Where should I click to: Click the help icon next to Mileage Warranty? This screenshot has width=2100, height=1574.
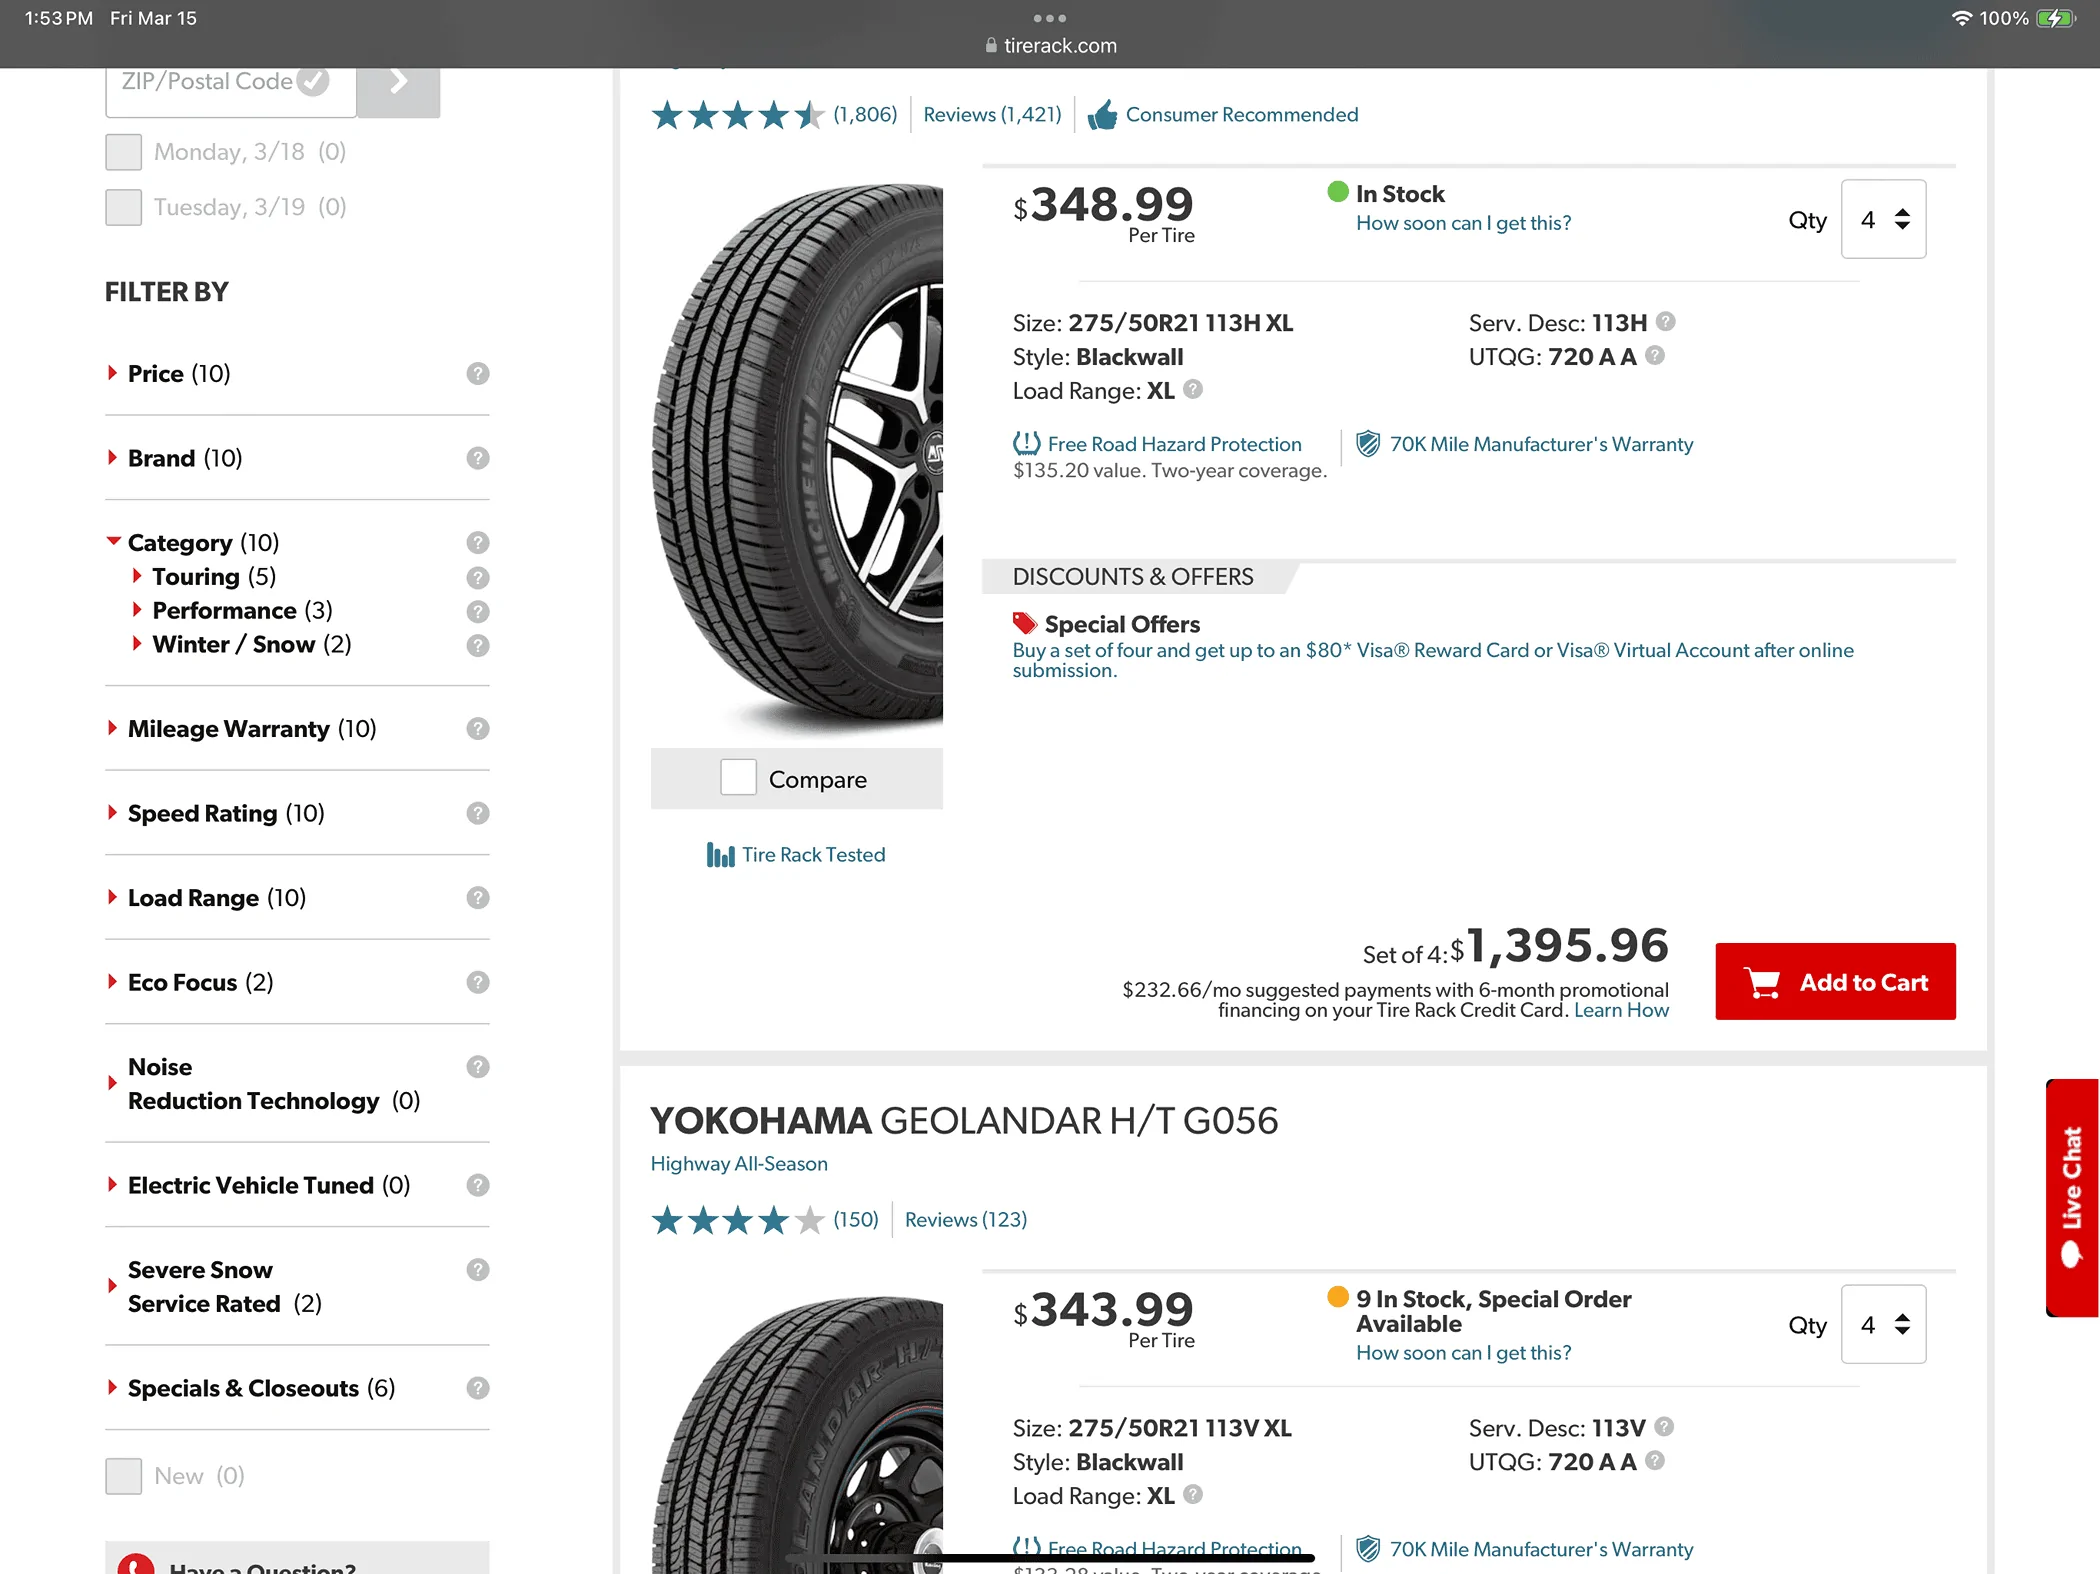click(x=478, y=728)
